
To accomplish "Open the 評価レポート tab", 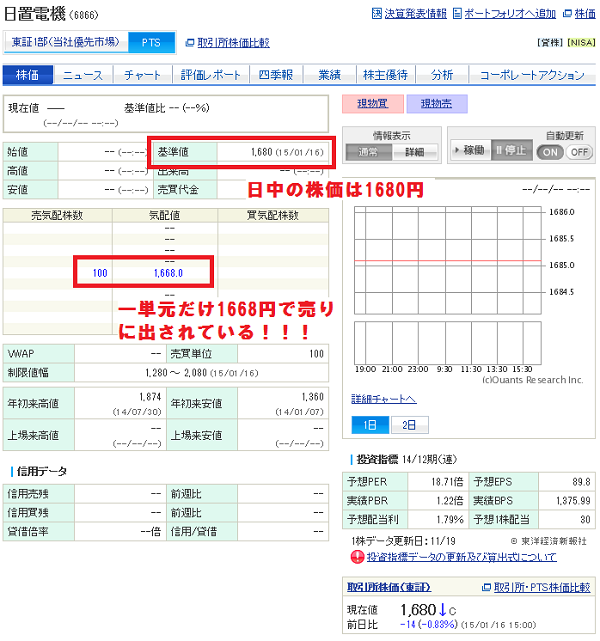I will click(210, 75).
